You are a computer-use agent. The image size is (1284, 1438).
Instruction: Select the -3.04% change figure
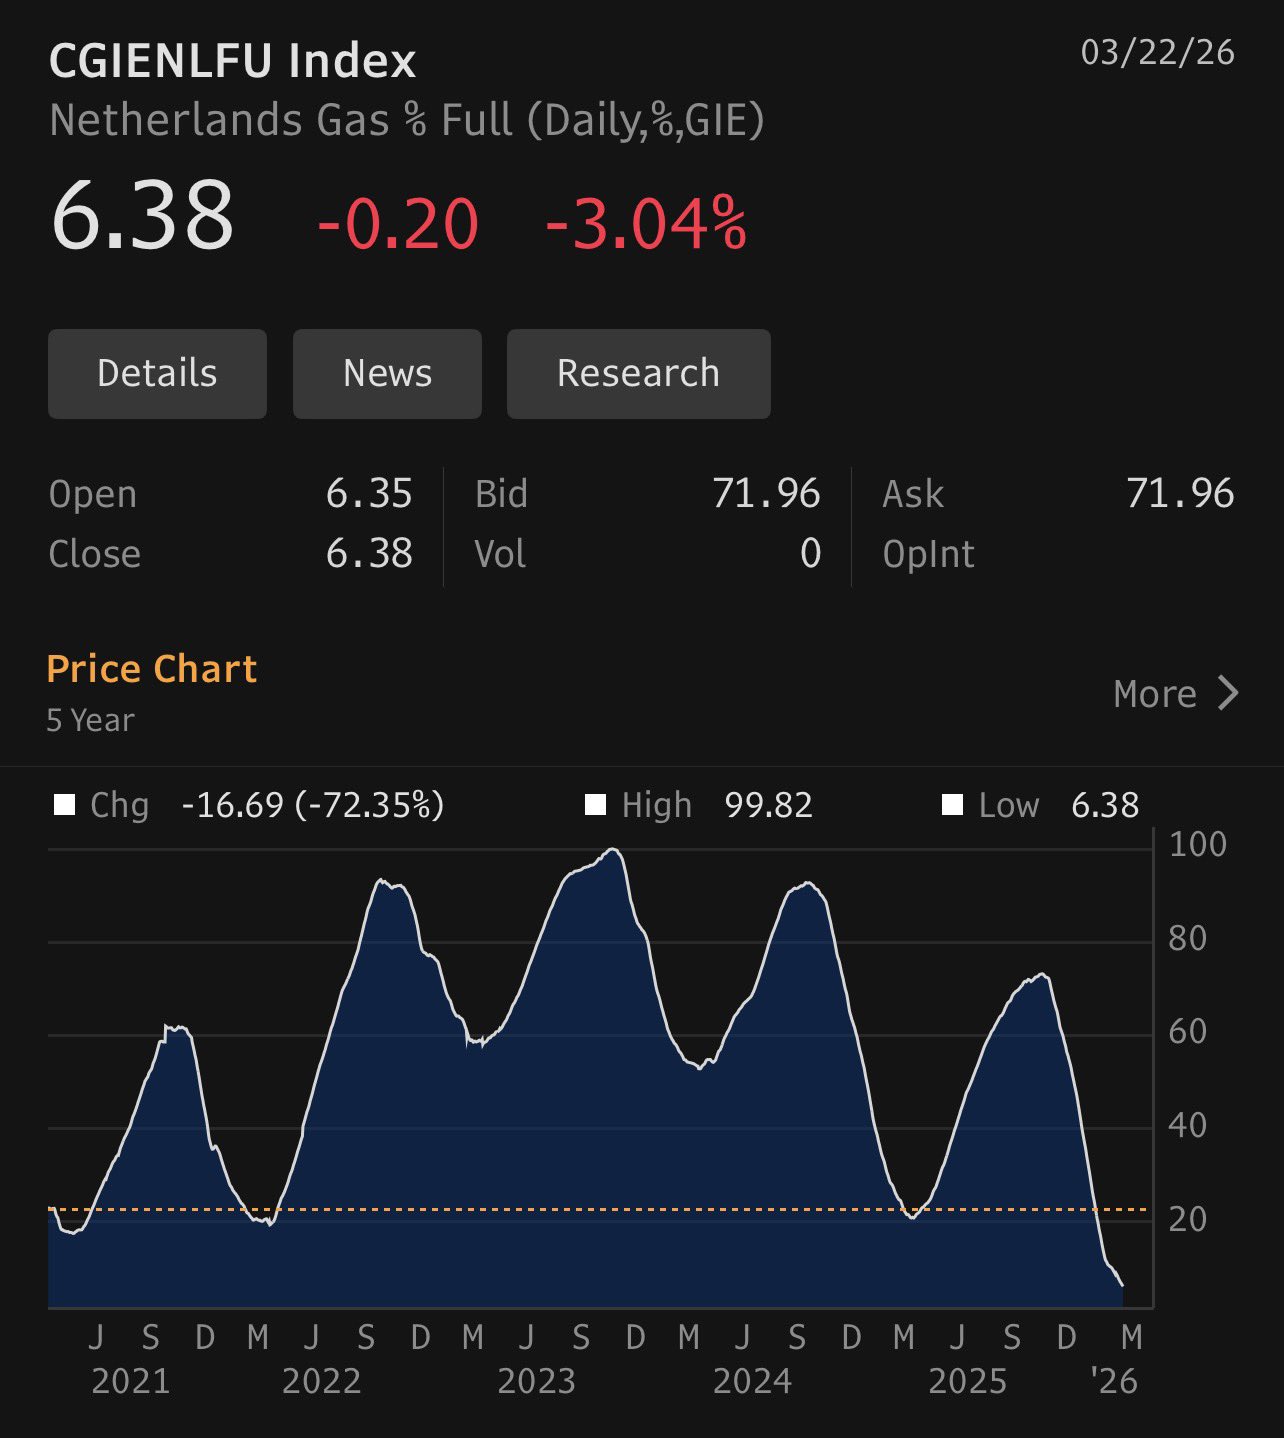coord(646,223)
